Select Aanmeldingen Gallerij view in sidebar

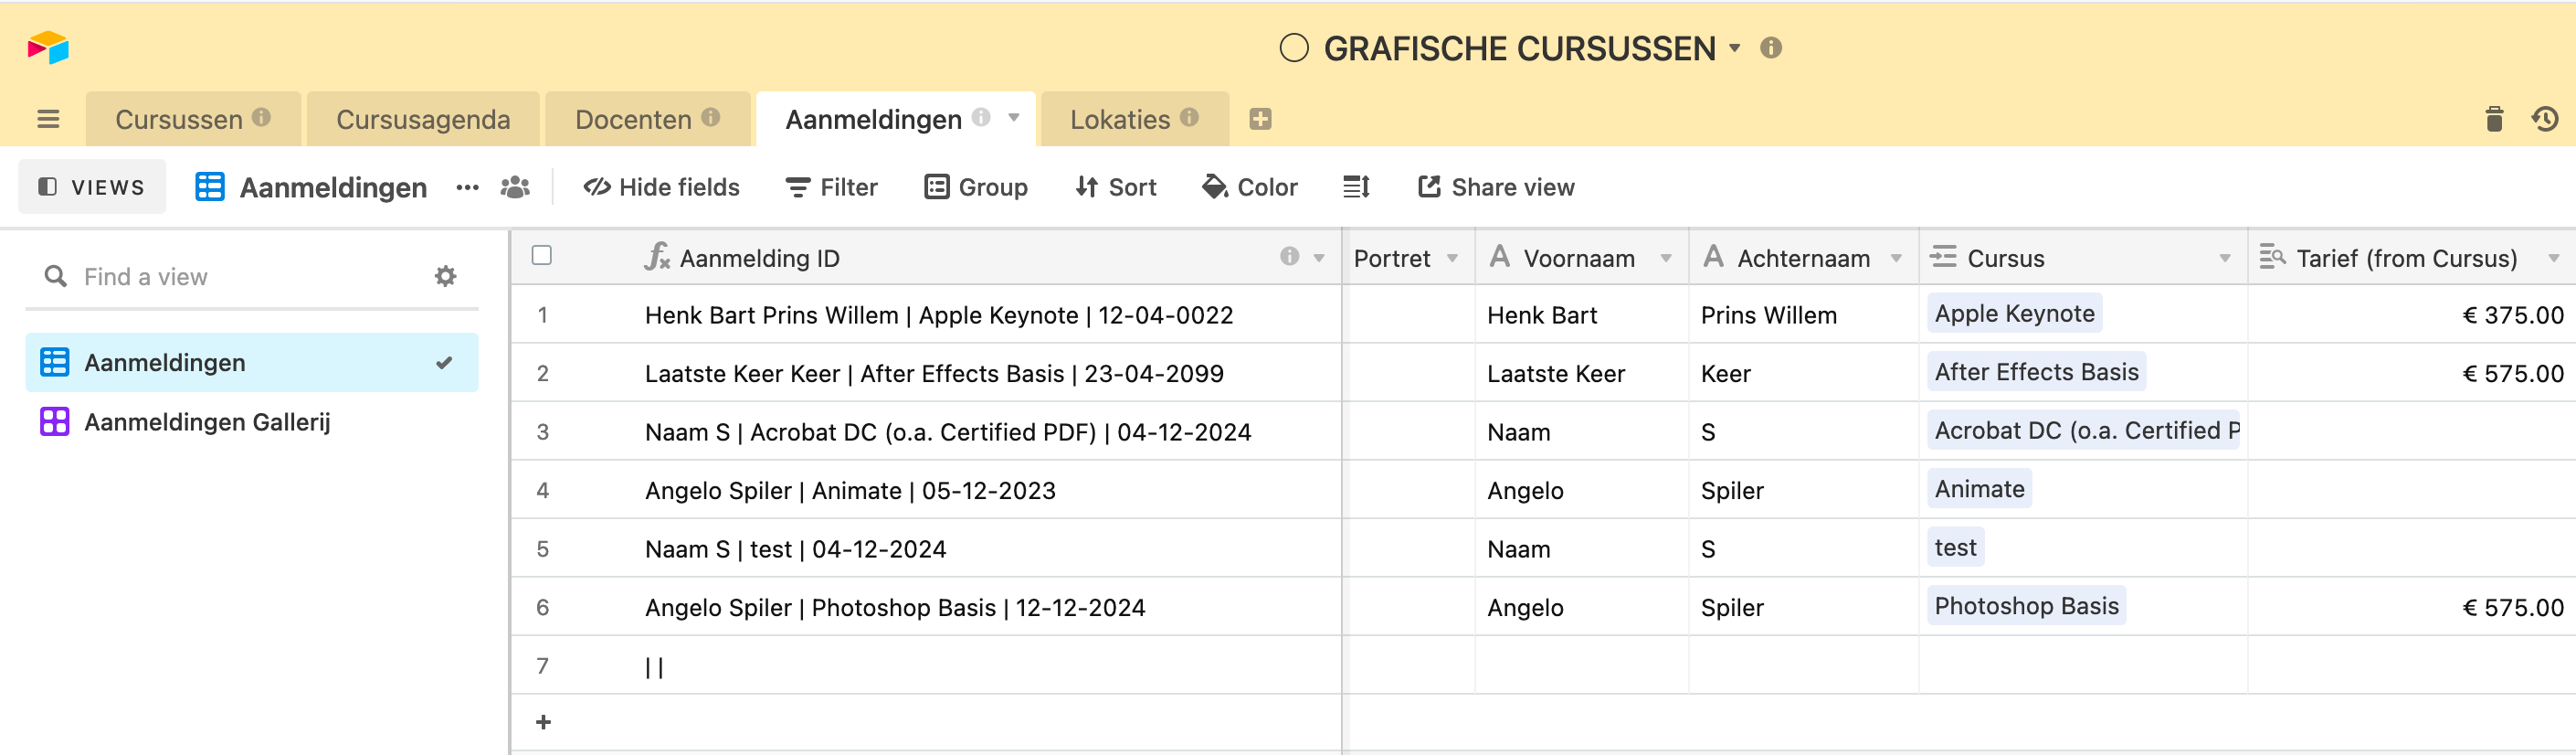pyautogui.click(x=252, y=422)
